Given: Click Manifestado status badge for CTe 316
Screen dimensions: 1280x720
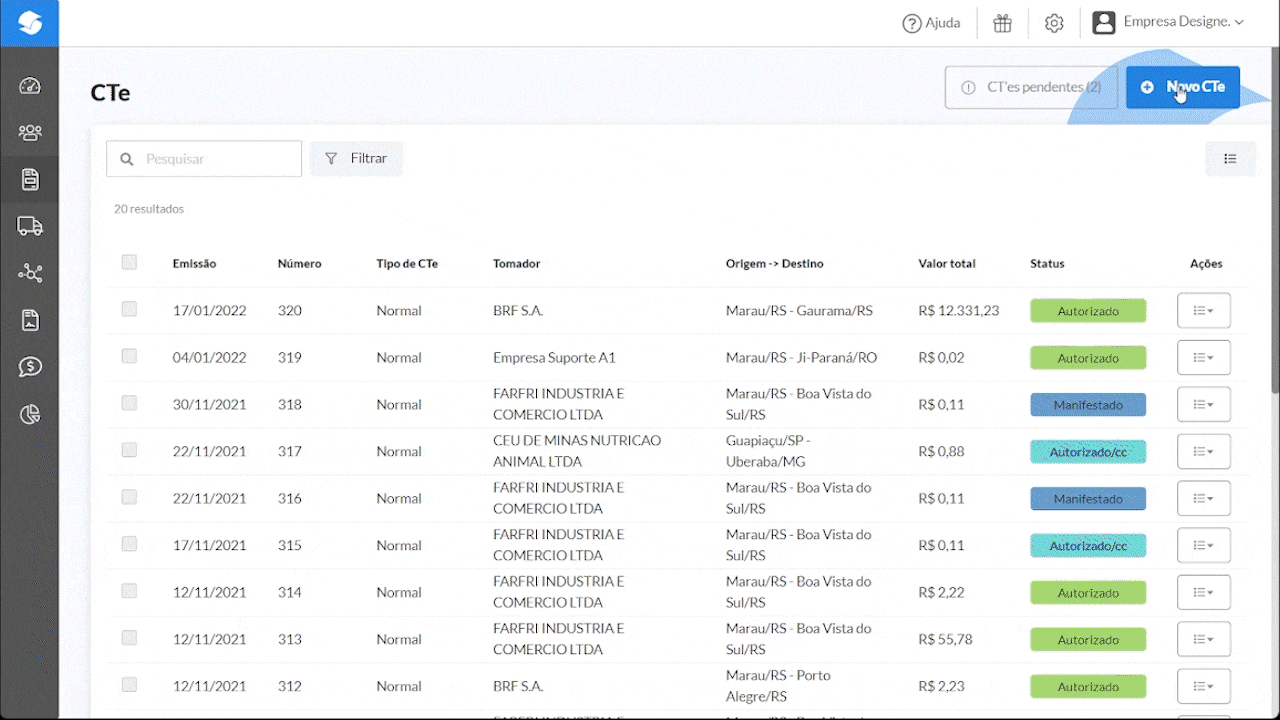Looking at the screenshot, I should [1088, 499].
